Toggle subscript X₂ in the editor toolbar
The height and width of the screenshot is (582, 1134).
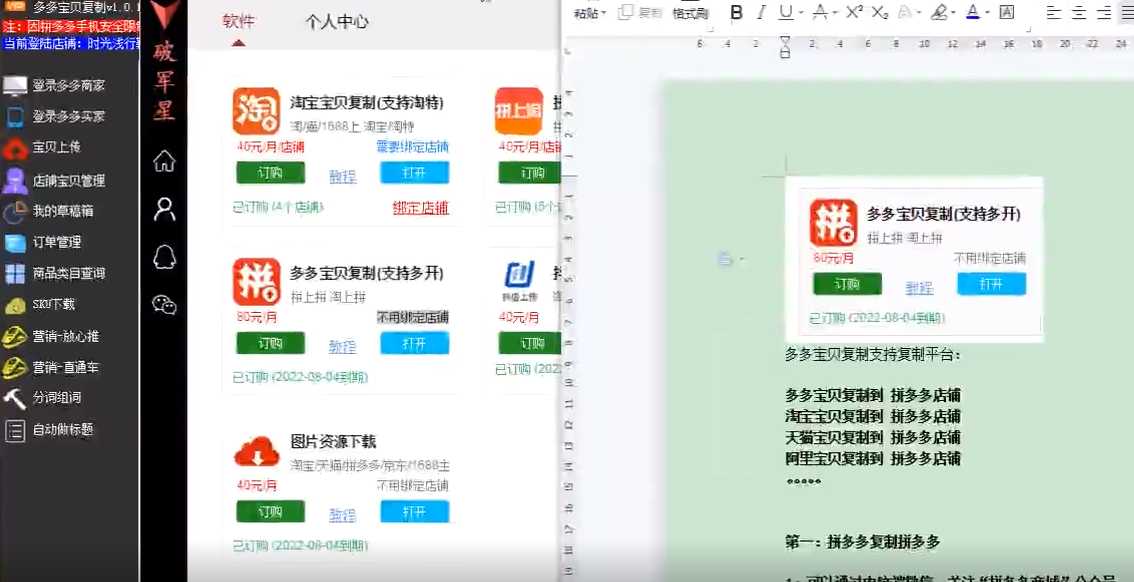coord(879,12)
